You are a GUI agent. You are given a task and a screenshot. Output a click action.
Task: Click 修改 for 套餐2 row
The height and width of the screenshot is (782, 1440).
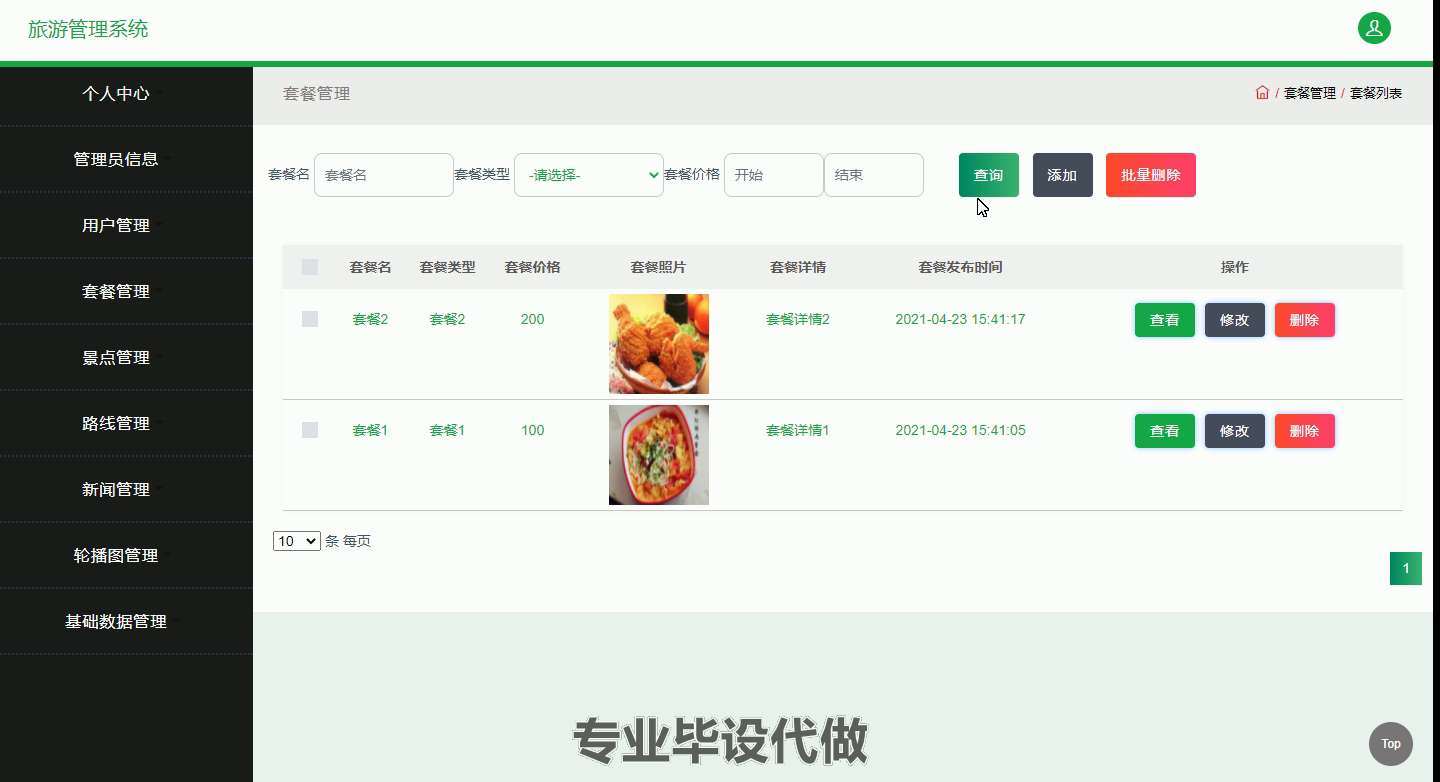click(x=1235, y=320)
